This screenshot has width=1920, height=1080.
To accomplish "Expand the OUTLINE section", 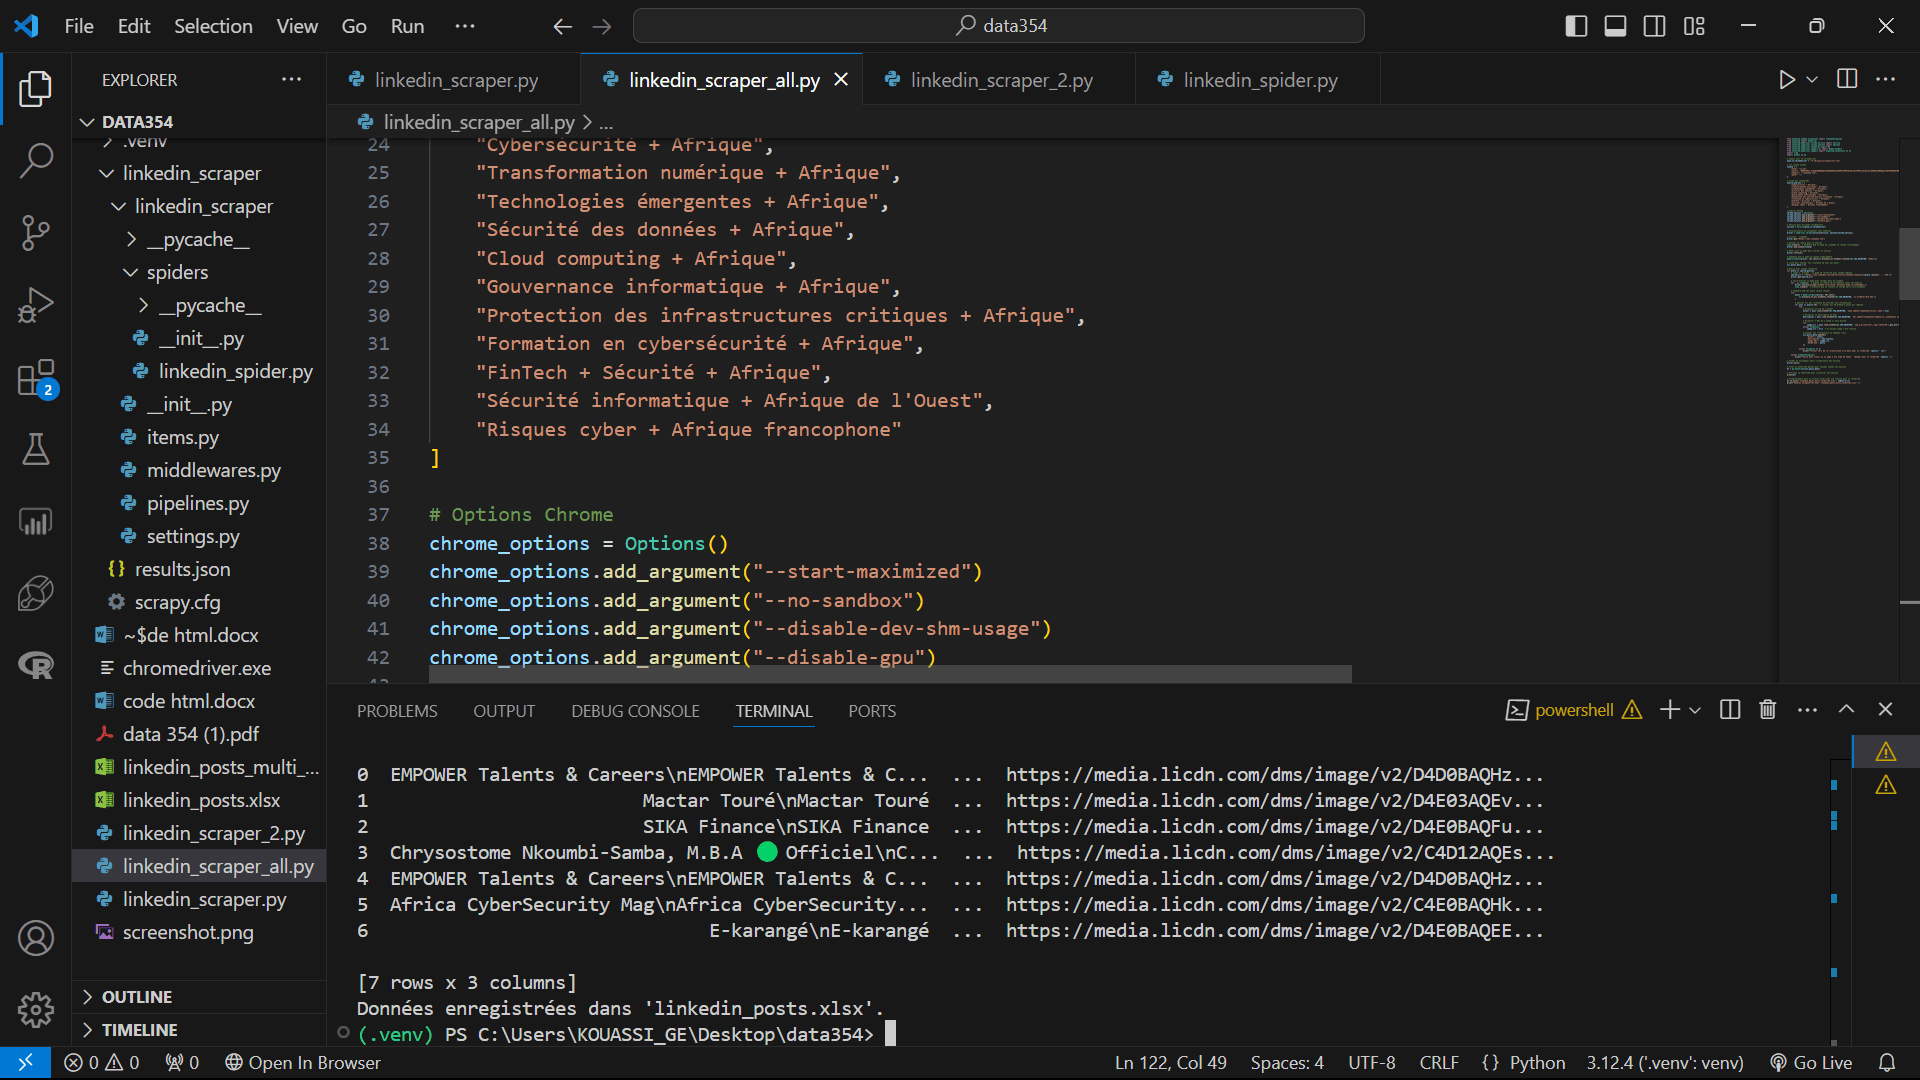I will 88,997.
